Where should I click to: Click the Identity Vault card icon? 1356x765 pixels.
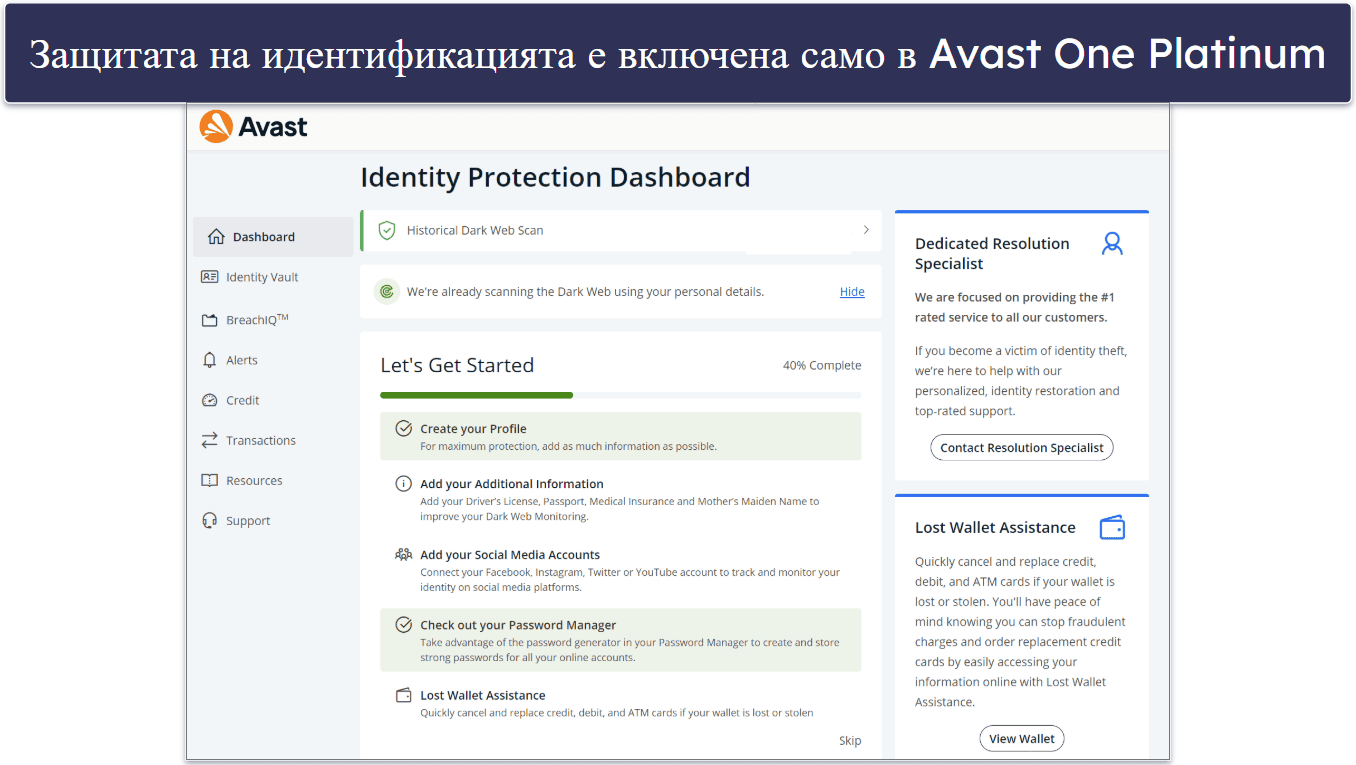click(209, 277)
